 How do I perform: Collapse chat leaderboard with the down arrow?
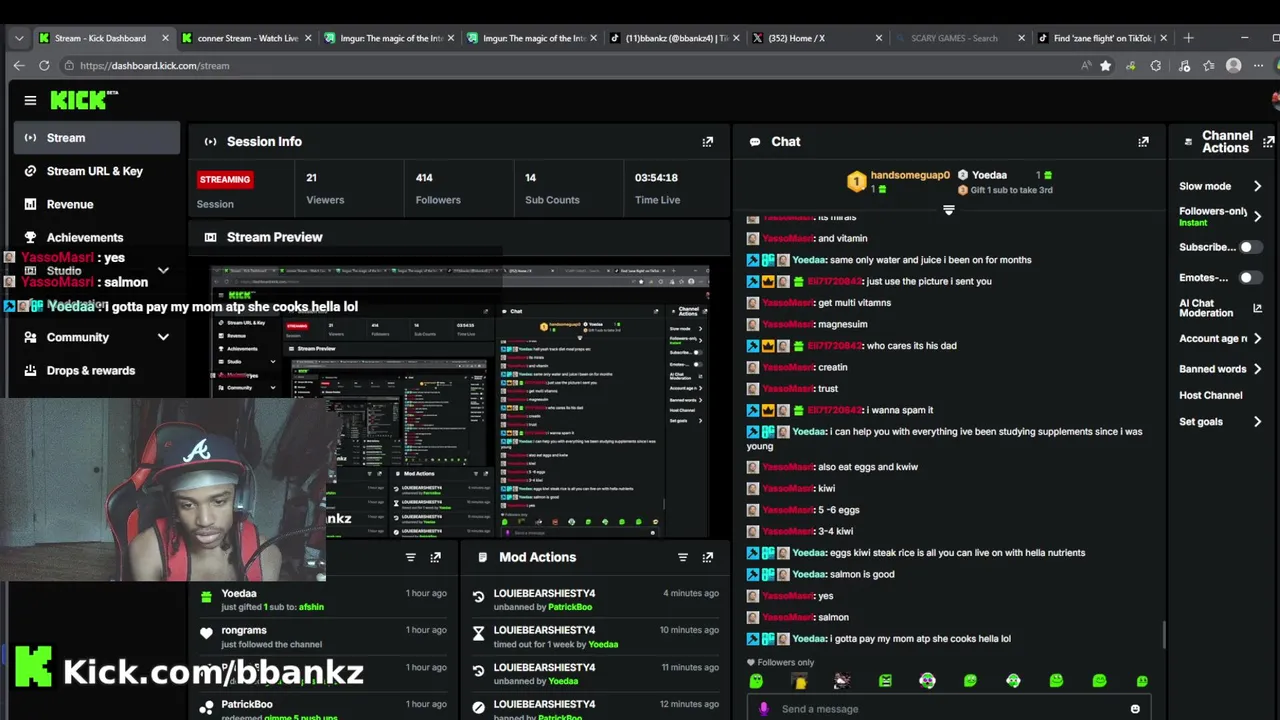(949, 210)
